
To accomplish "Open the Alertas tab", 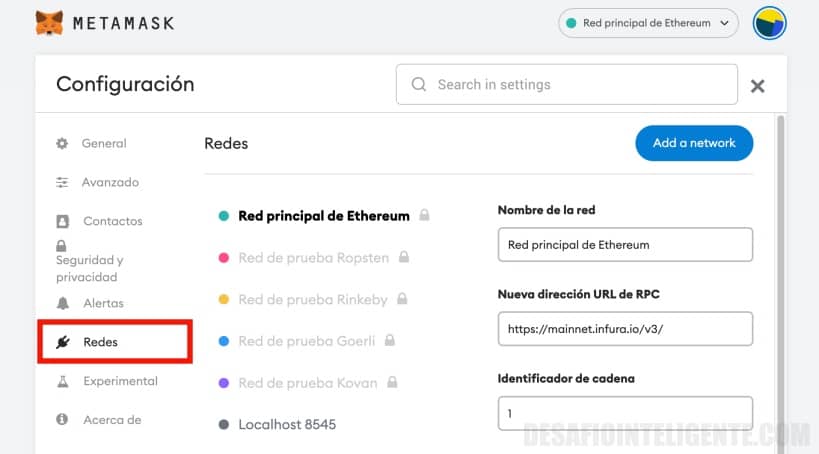I will coord(103,303).
